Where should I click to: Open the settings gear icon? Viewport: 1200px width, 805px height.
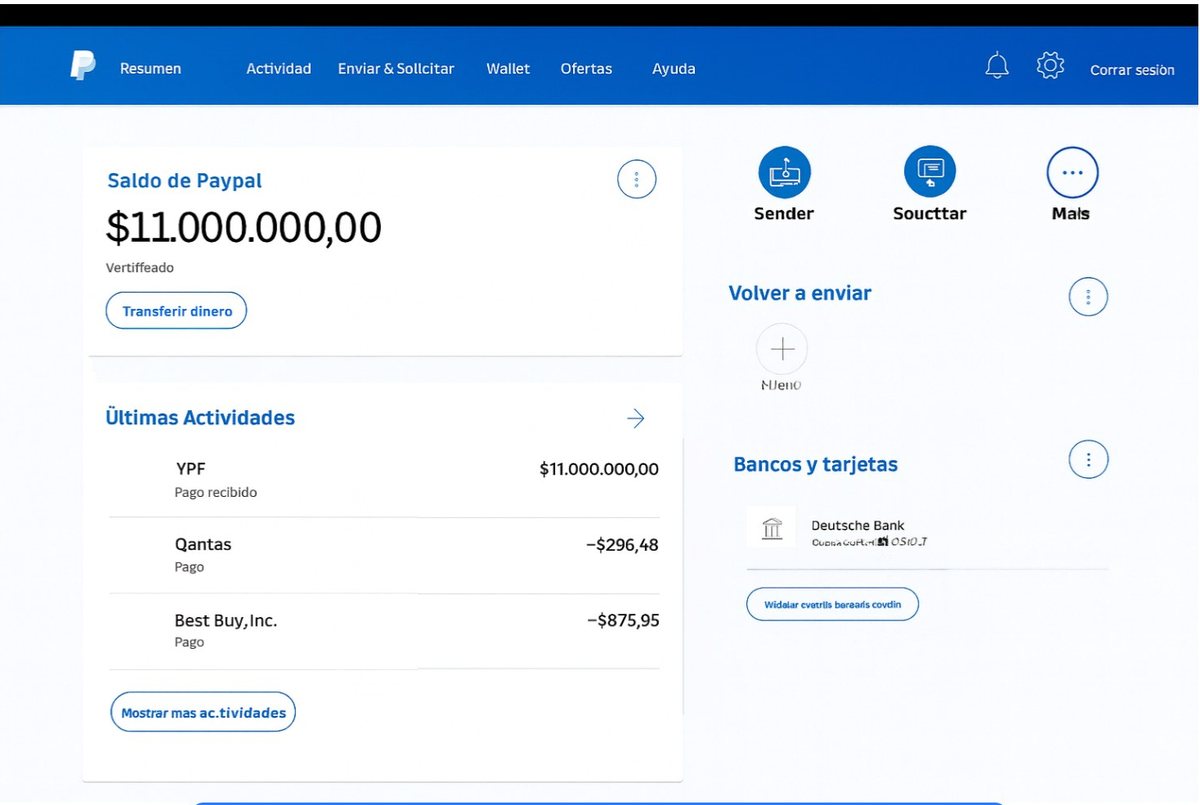click(1050, 66)
